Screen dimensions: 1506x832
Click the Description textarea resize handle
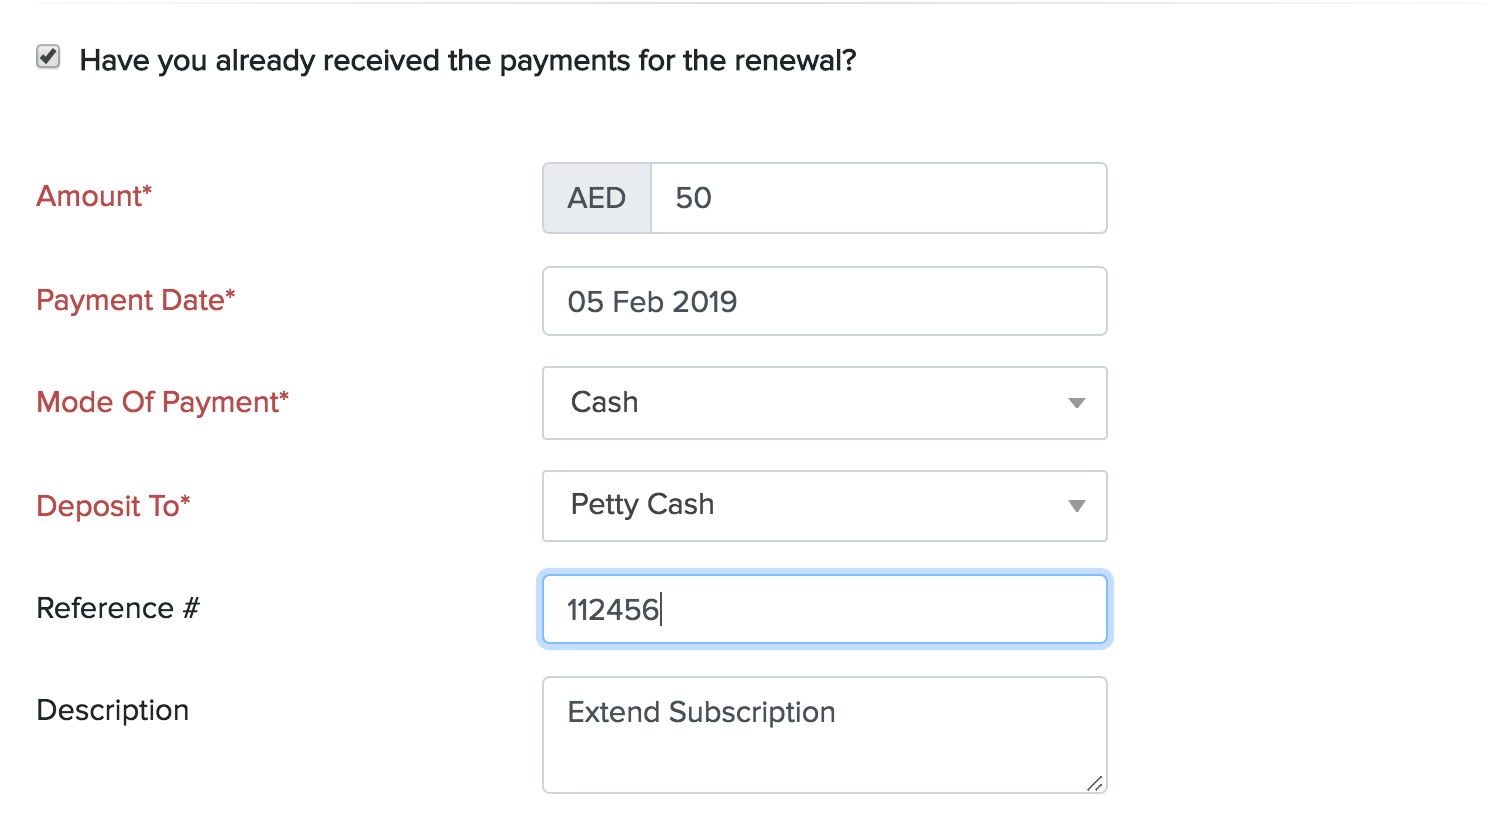tap(1096, 785)
